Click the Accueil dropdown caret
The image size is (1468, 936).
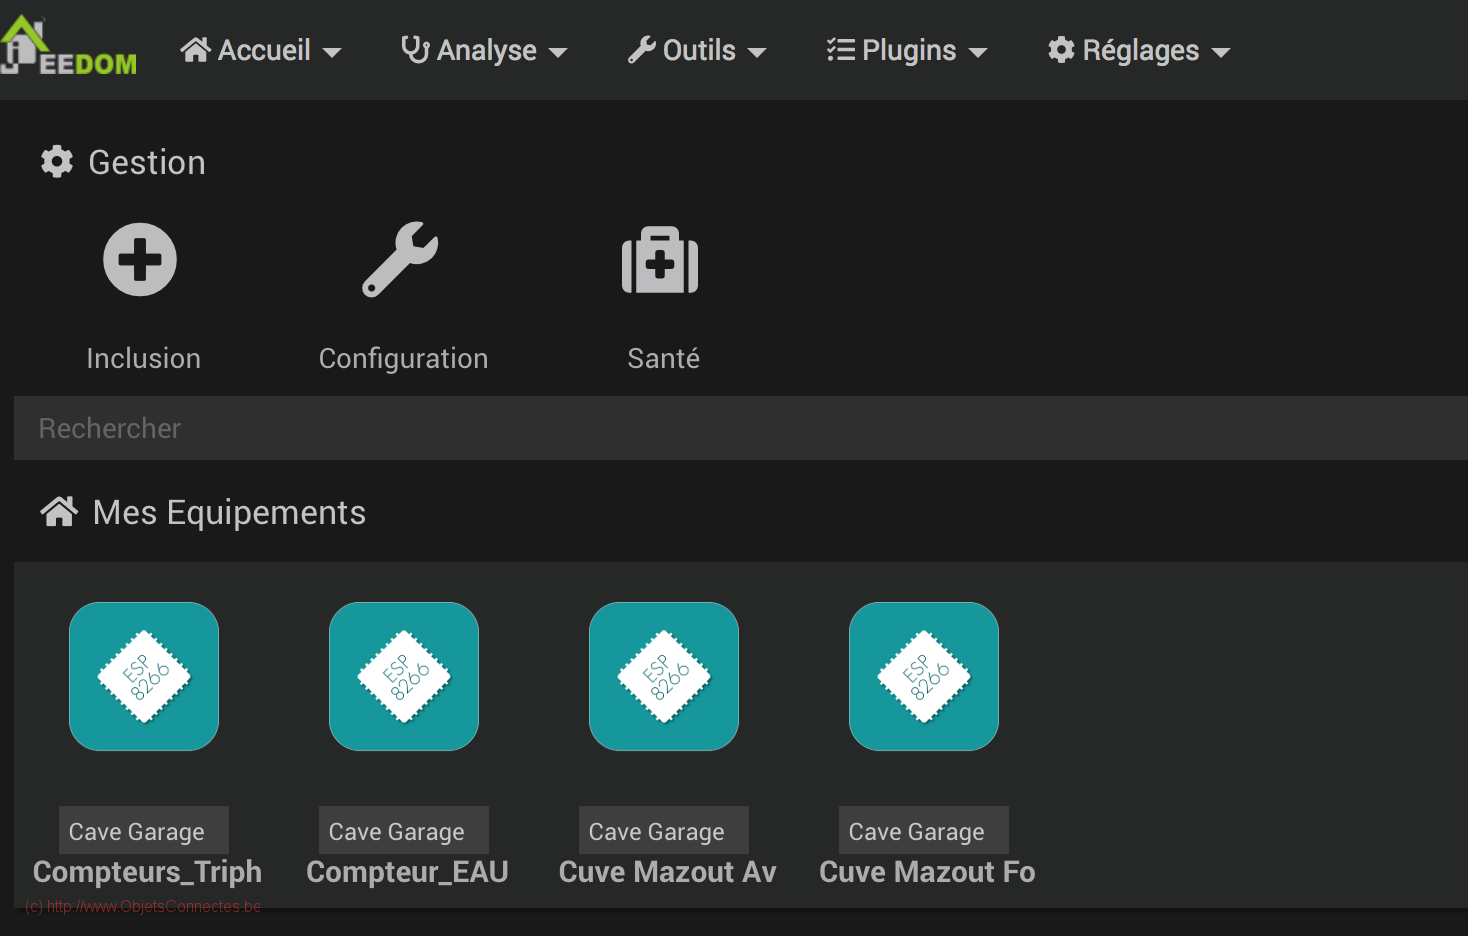[332, 52]
